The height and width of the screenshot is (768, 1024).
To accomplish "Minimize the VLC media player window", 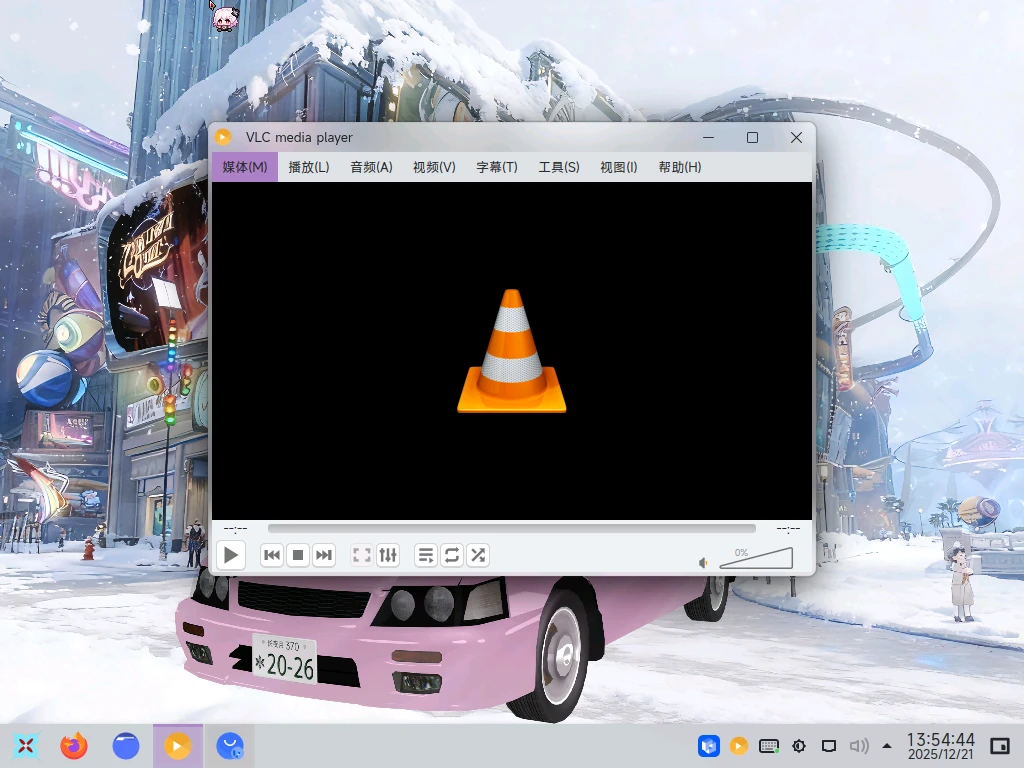I will pos(709,137).
